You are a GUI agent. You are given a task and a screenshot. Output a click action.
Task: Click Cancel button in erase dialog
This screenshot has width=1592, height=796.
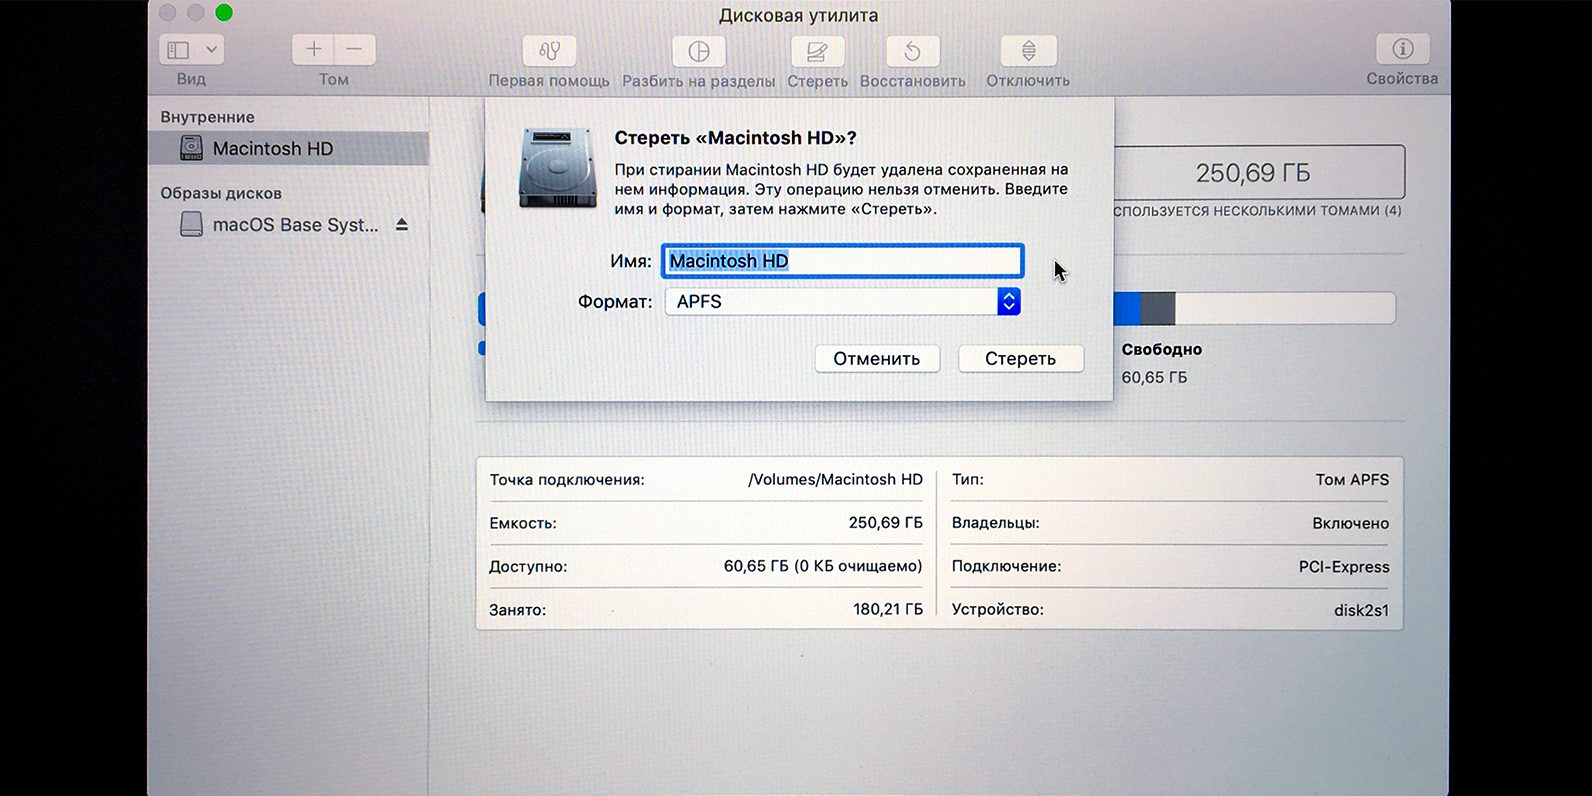877,358
